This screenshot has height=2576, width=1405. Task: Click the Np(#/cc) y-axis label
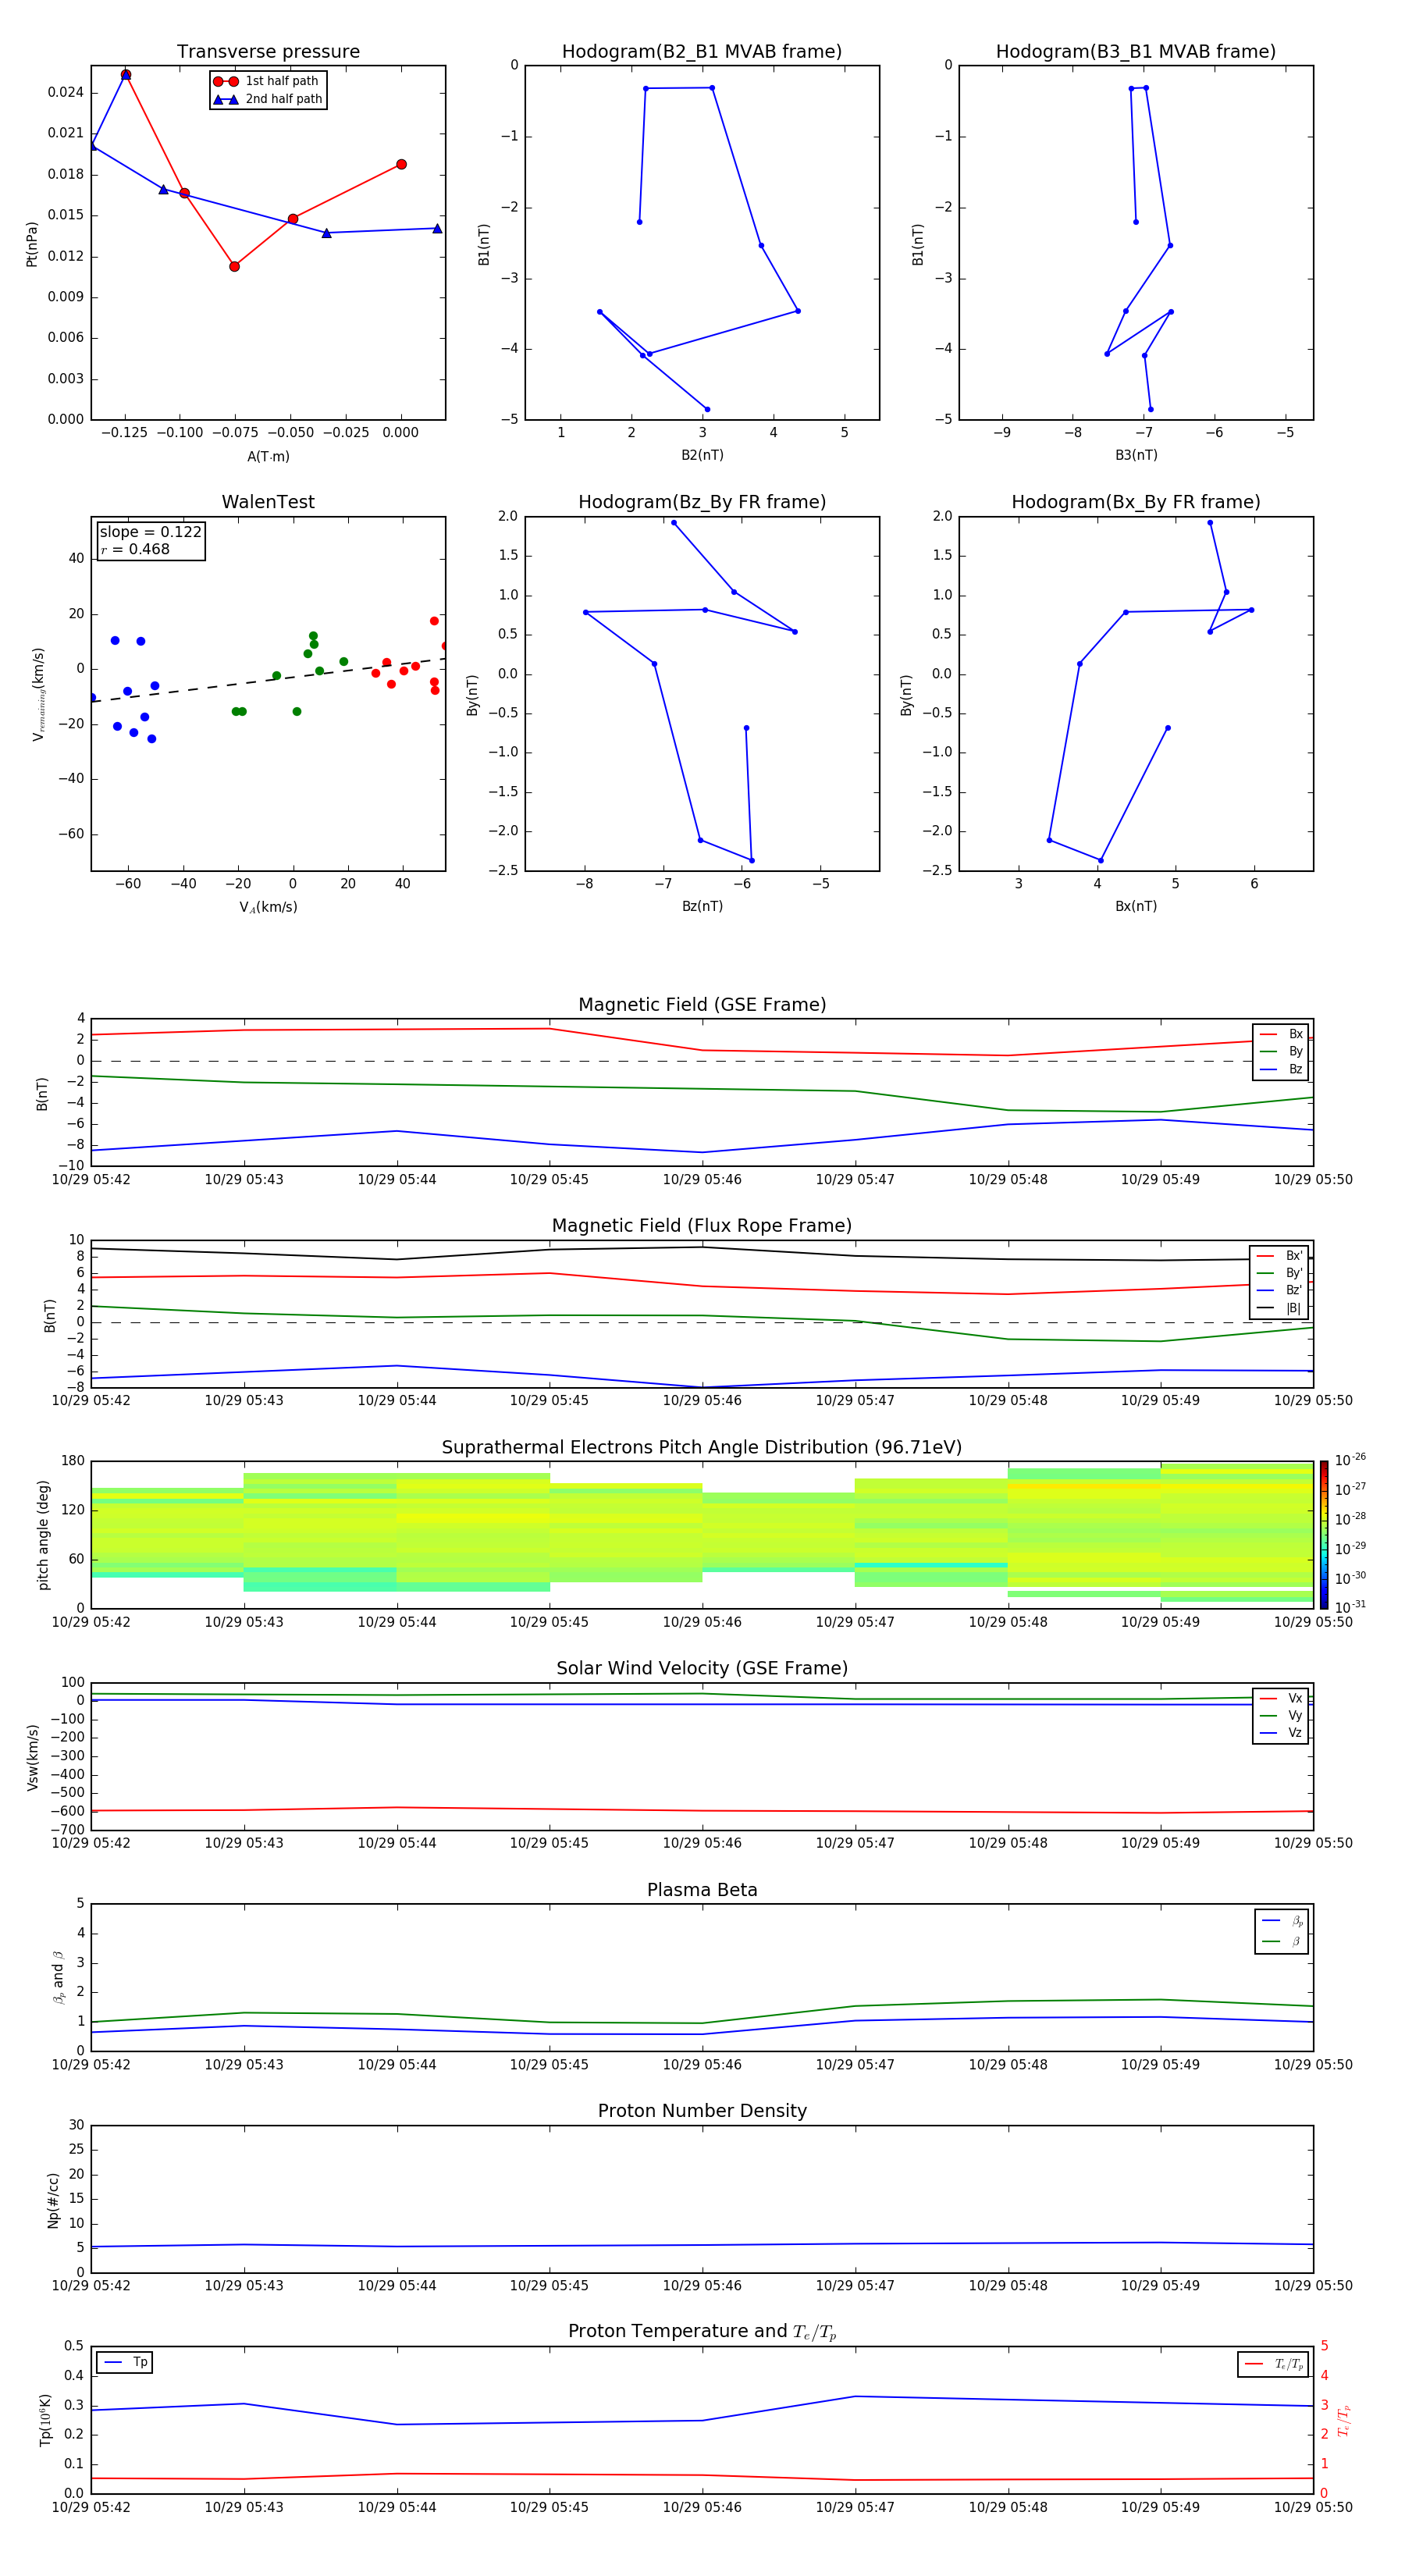coord(53,2200)
